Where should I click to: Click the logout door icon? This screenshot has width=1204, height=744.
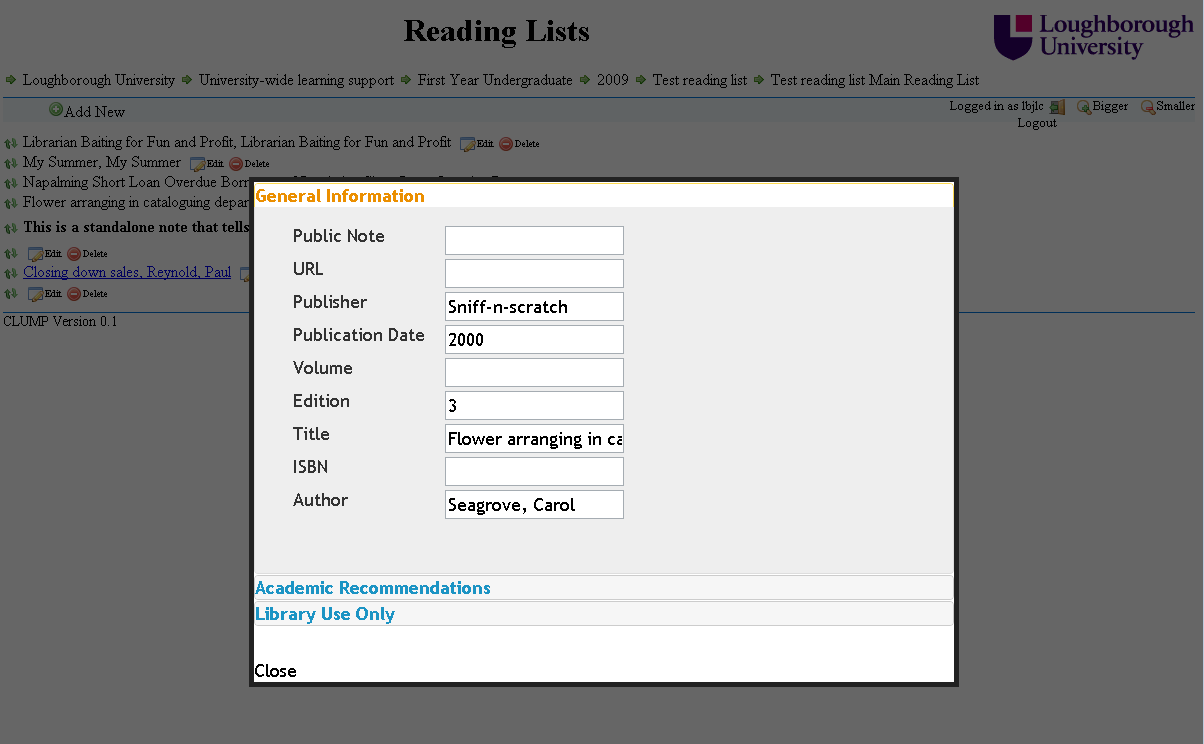click(1057, 107)
